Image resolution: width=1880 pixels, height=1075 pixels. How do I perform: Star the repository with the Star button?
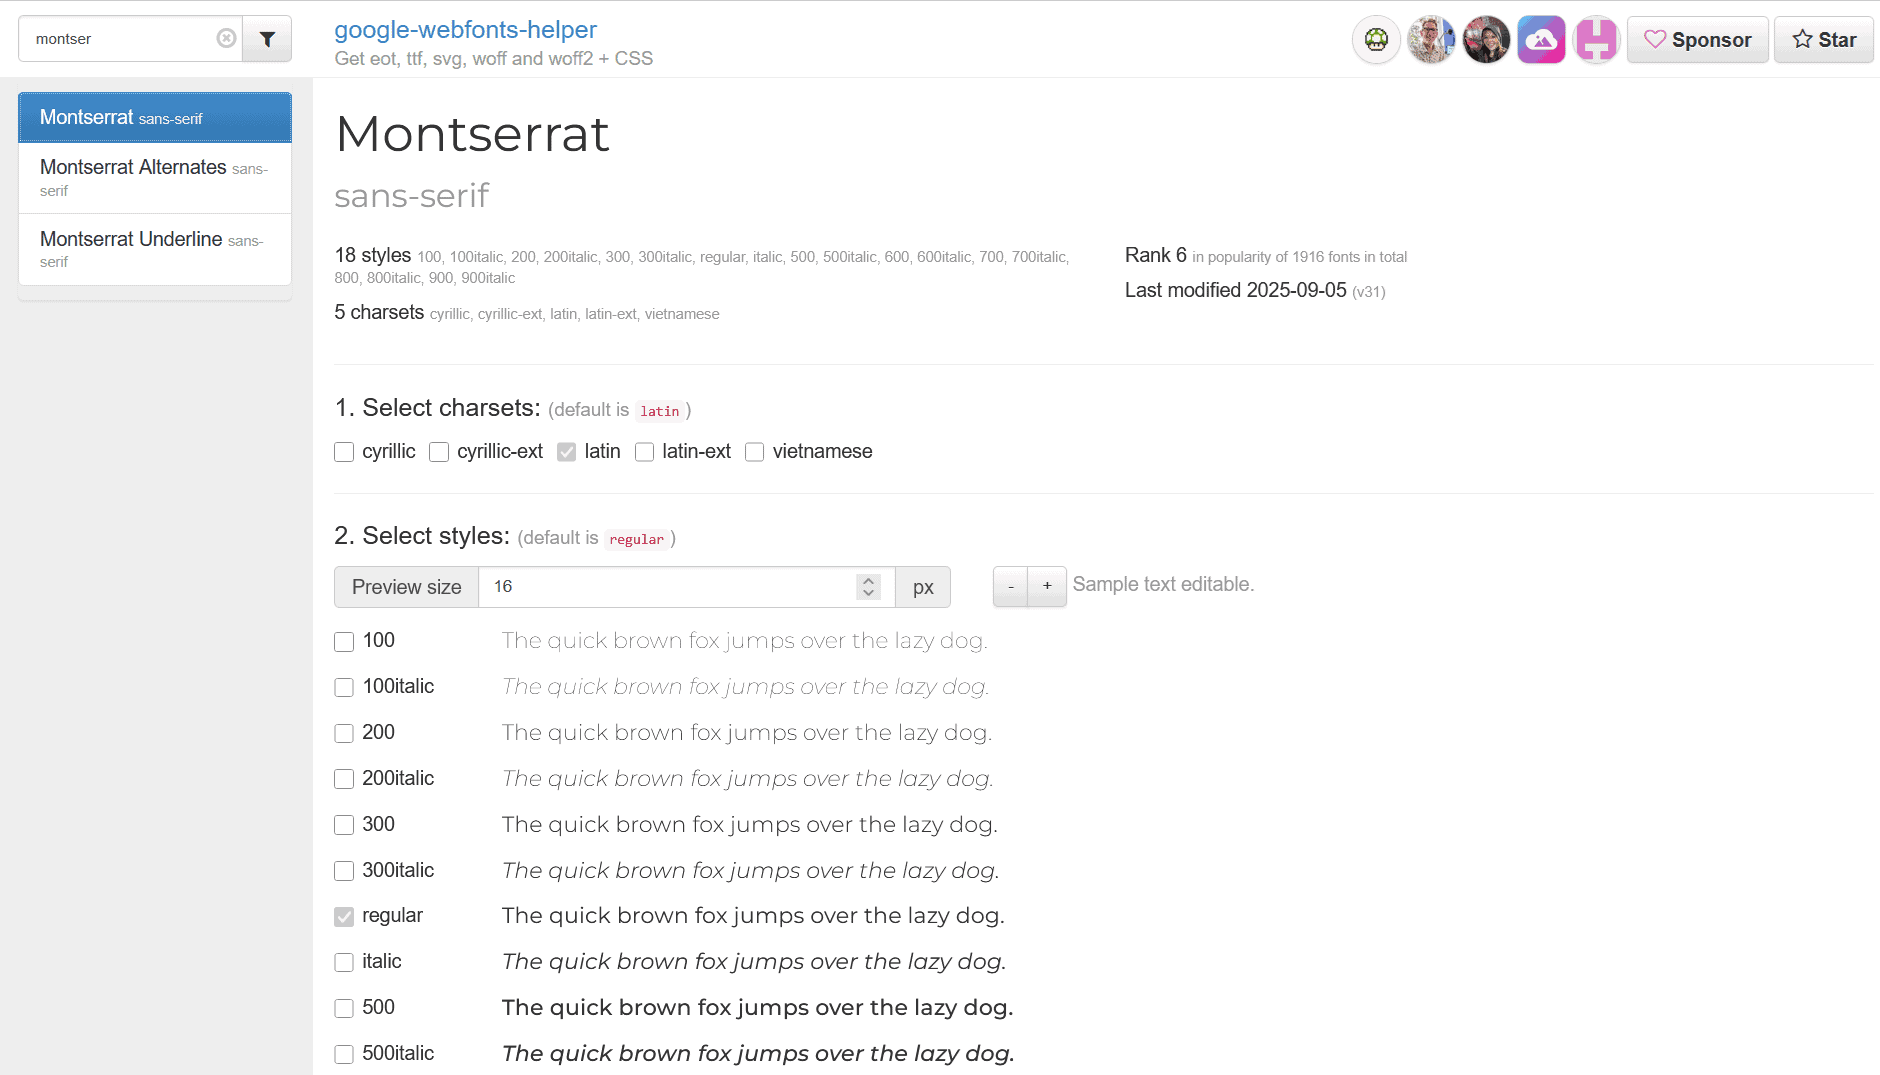[x=1823, y=40]
